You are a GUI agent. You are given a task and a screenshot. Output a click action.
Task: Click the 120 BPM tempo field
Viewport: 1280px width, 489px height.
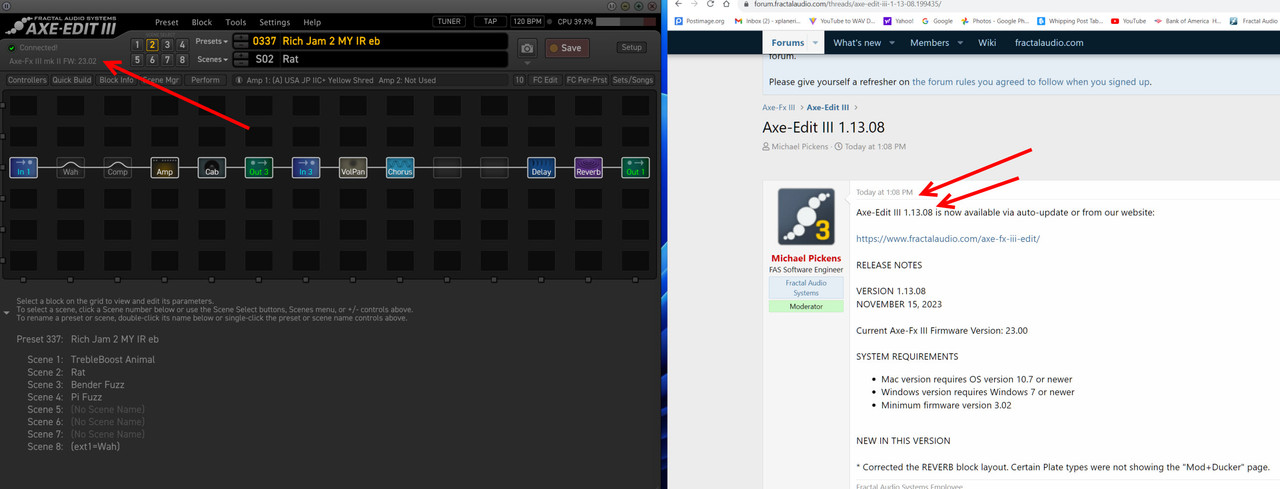pyautogui.click(x=529, y=21)
